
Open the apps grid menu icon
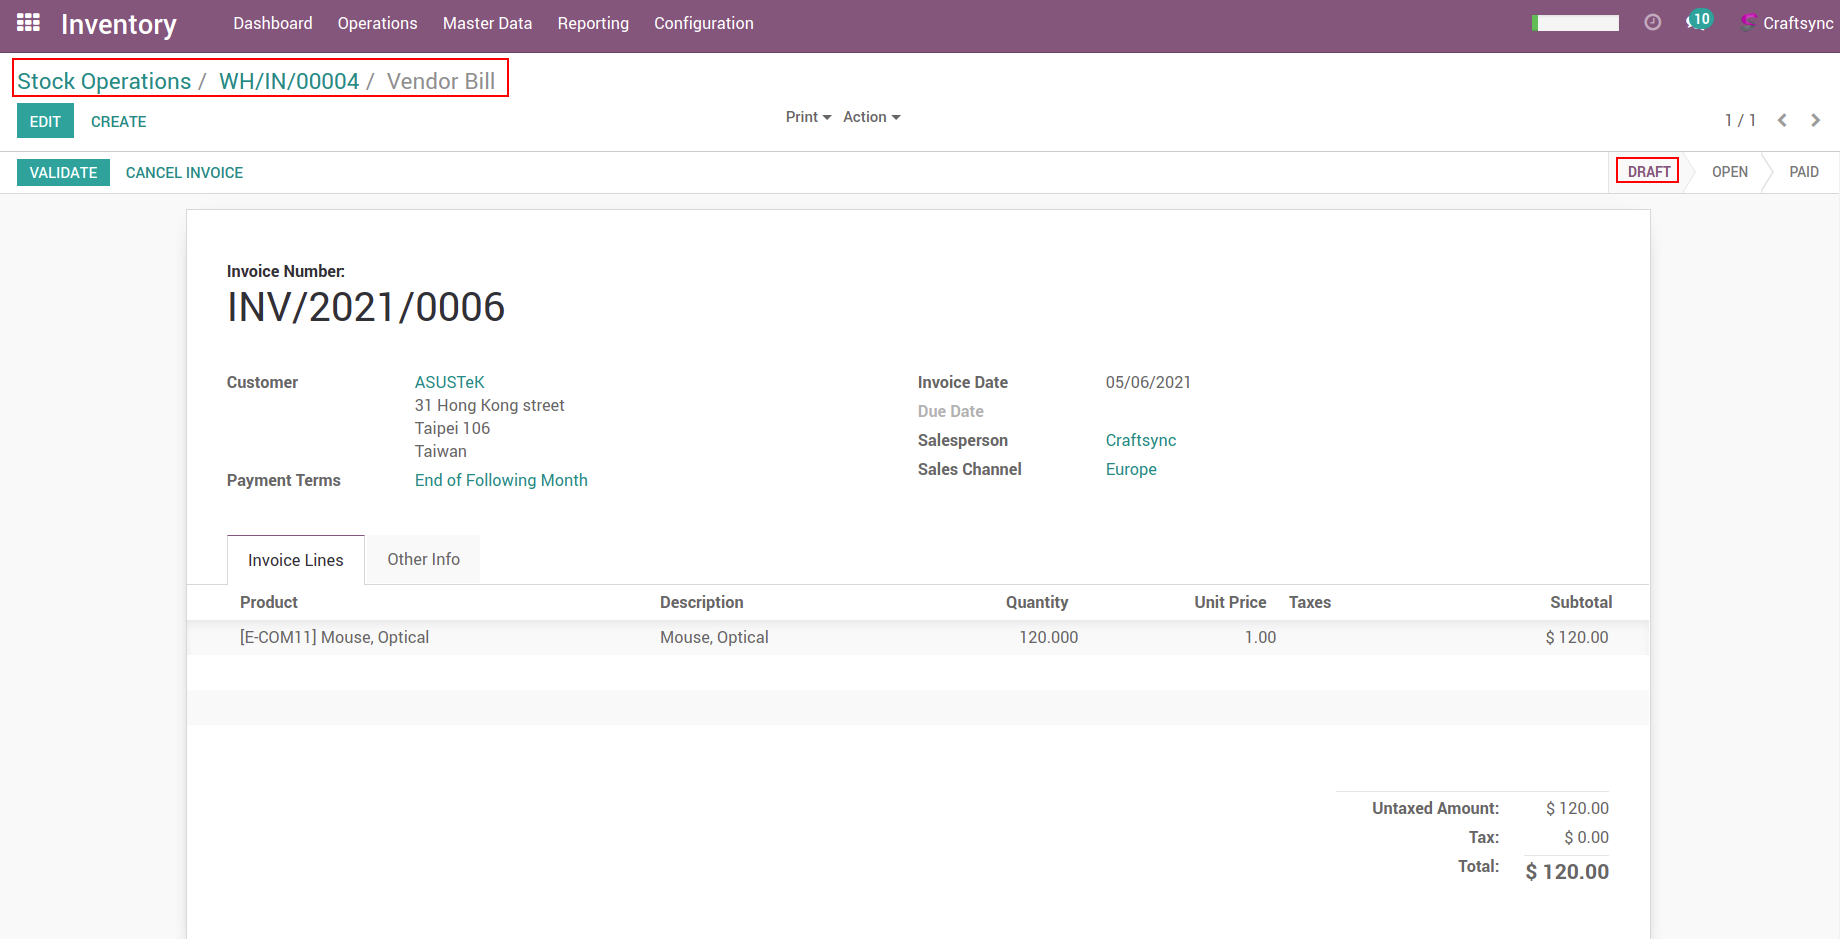pos(28,23)
